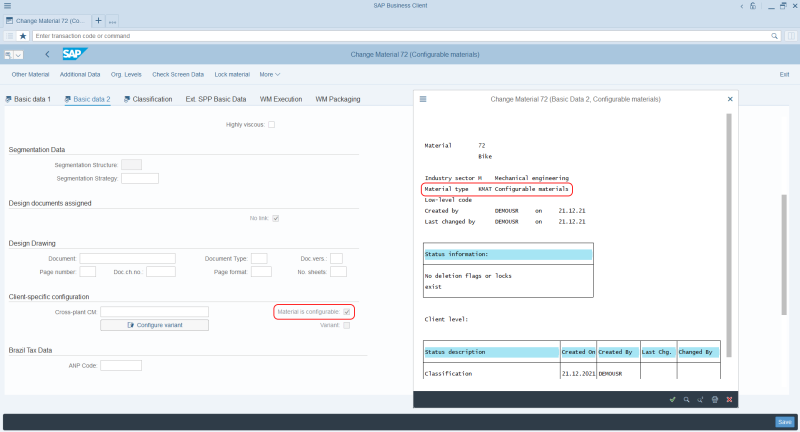
Task: Close the Change Material 72 dialog
Action: pyautogui.click(x=730, y=99)
